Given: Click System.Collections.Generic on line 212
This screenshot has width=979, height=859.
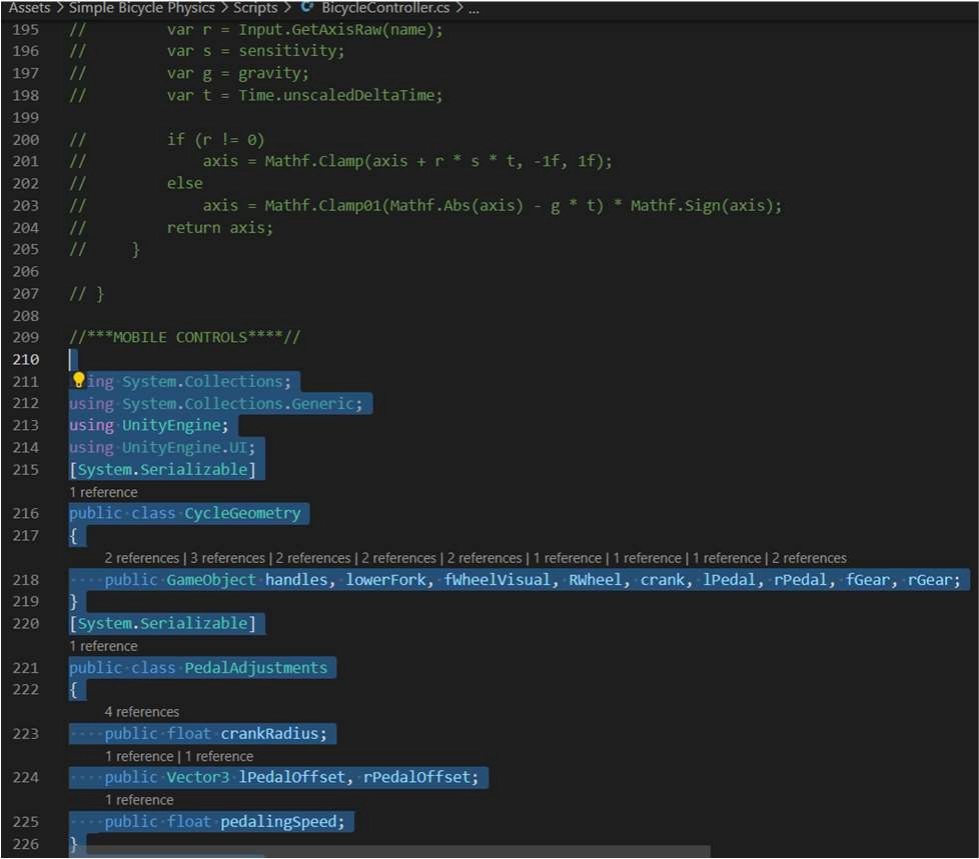Looking at the screenshot, I should point(238,403).
